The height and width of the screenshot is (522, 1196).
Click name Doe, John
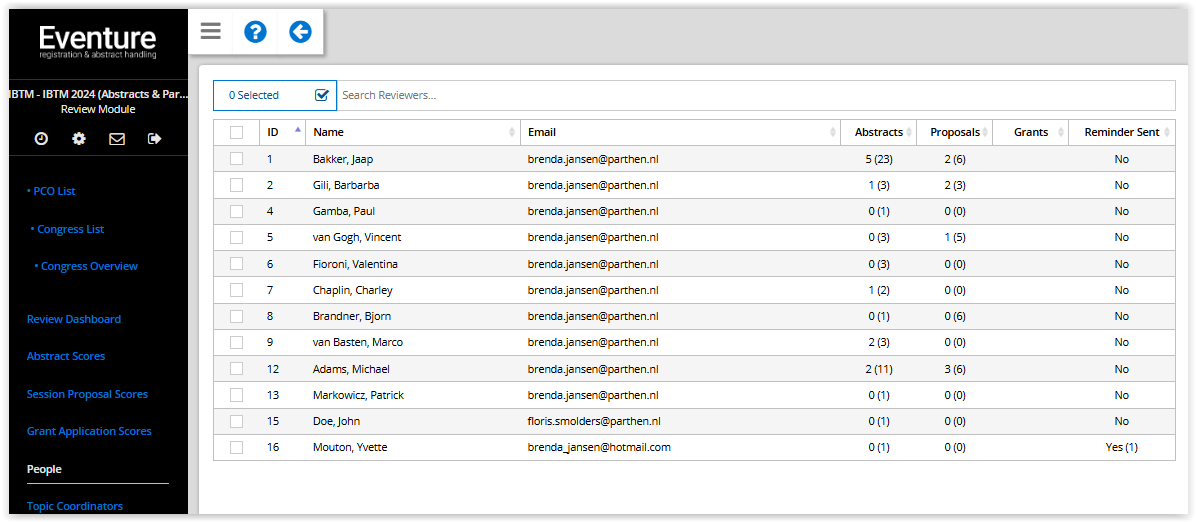point(336,421)
